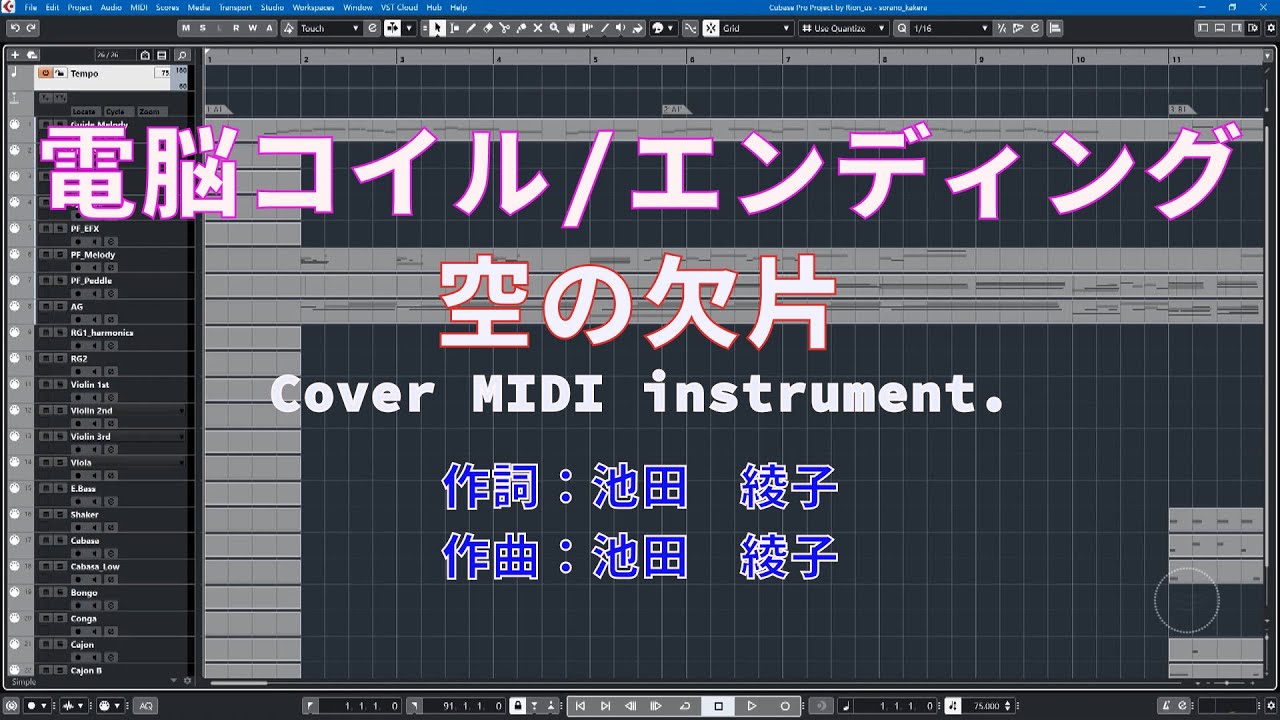Pick the Draw pencil tool

click(470, 28)
